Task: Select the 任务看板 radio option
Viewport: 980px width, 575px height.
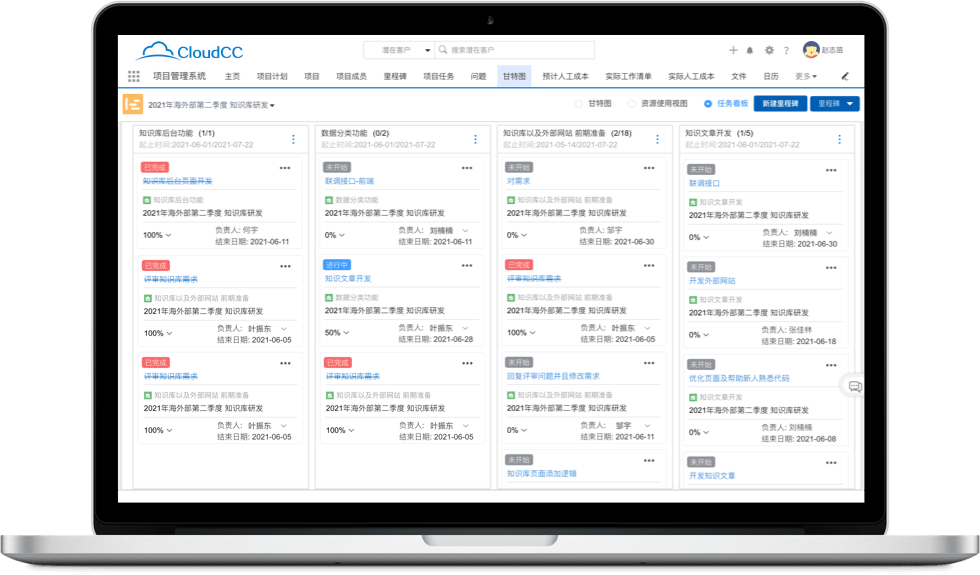Action: [x=708, y=103]
